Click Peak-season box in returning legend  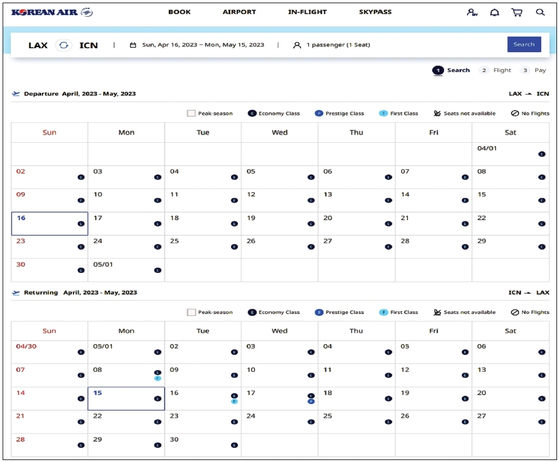[191, 312]
